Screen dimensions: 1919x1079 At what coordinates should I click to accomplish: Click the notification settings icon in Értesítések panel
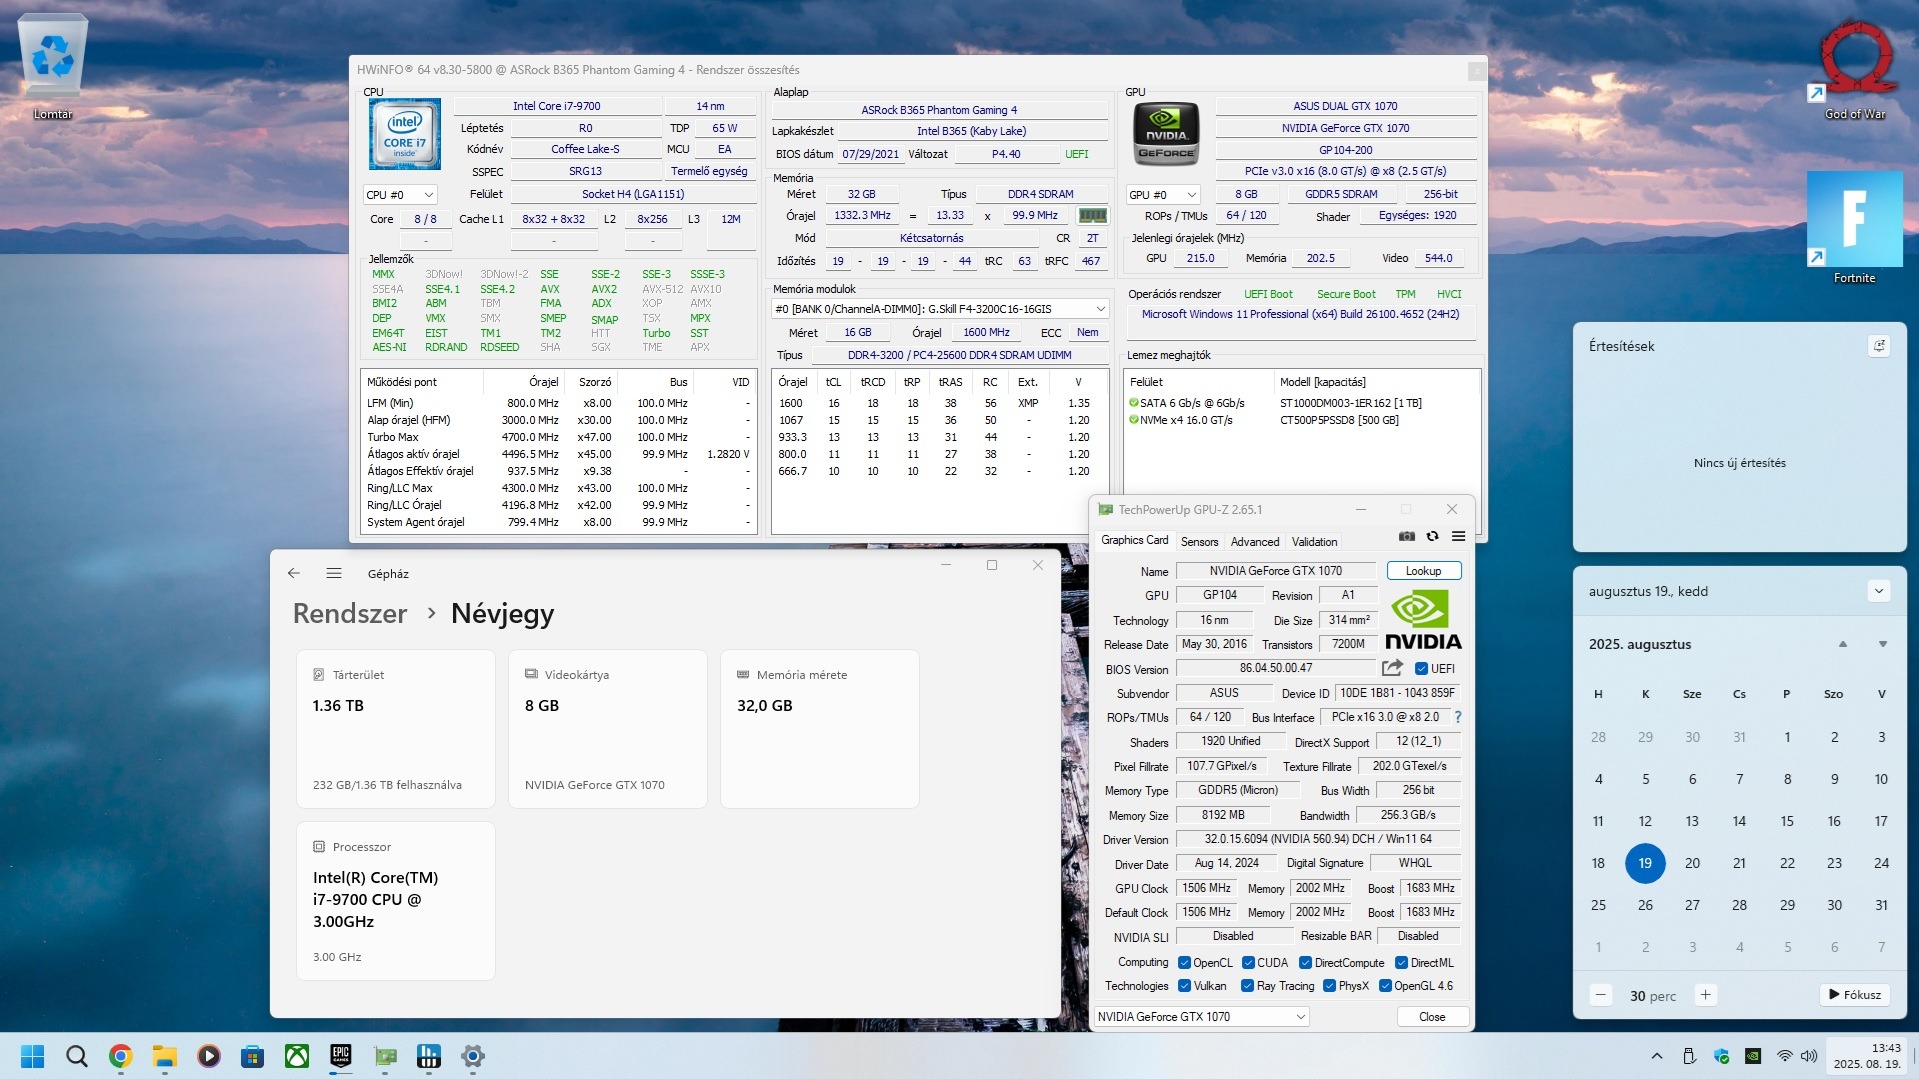[1879, 346]
